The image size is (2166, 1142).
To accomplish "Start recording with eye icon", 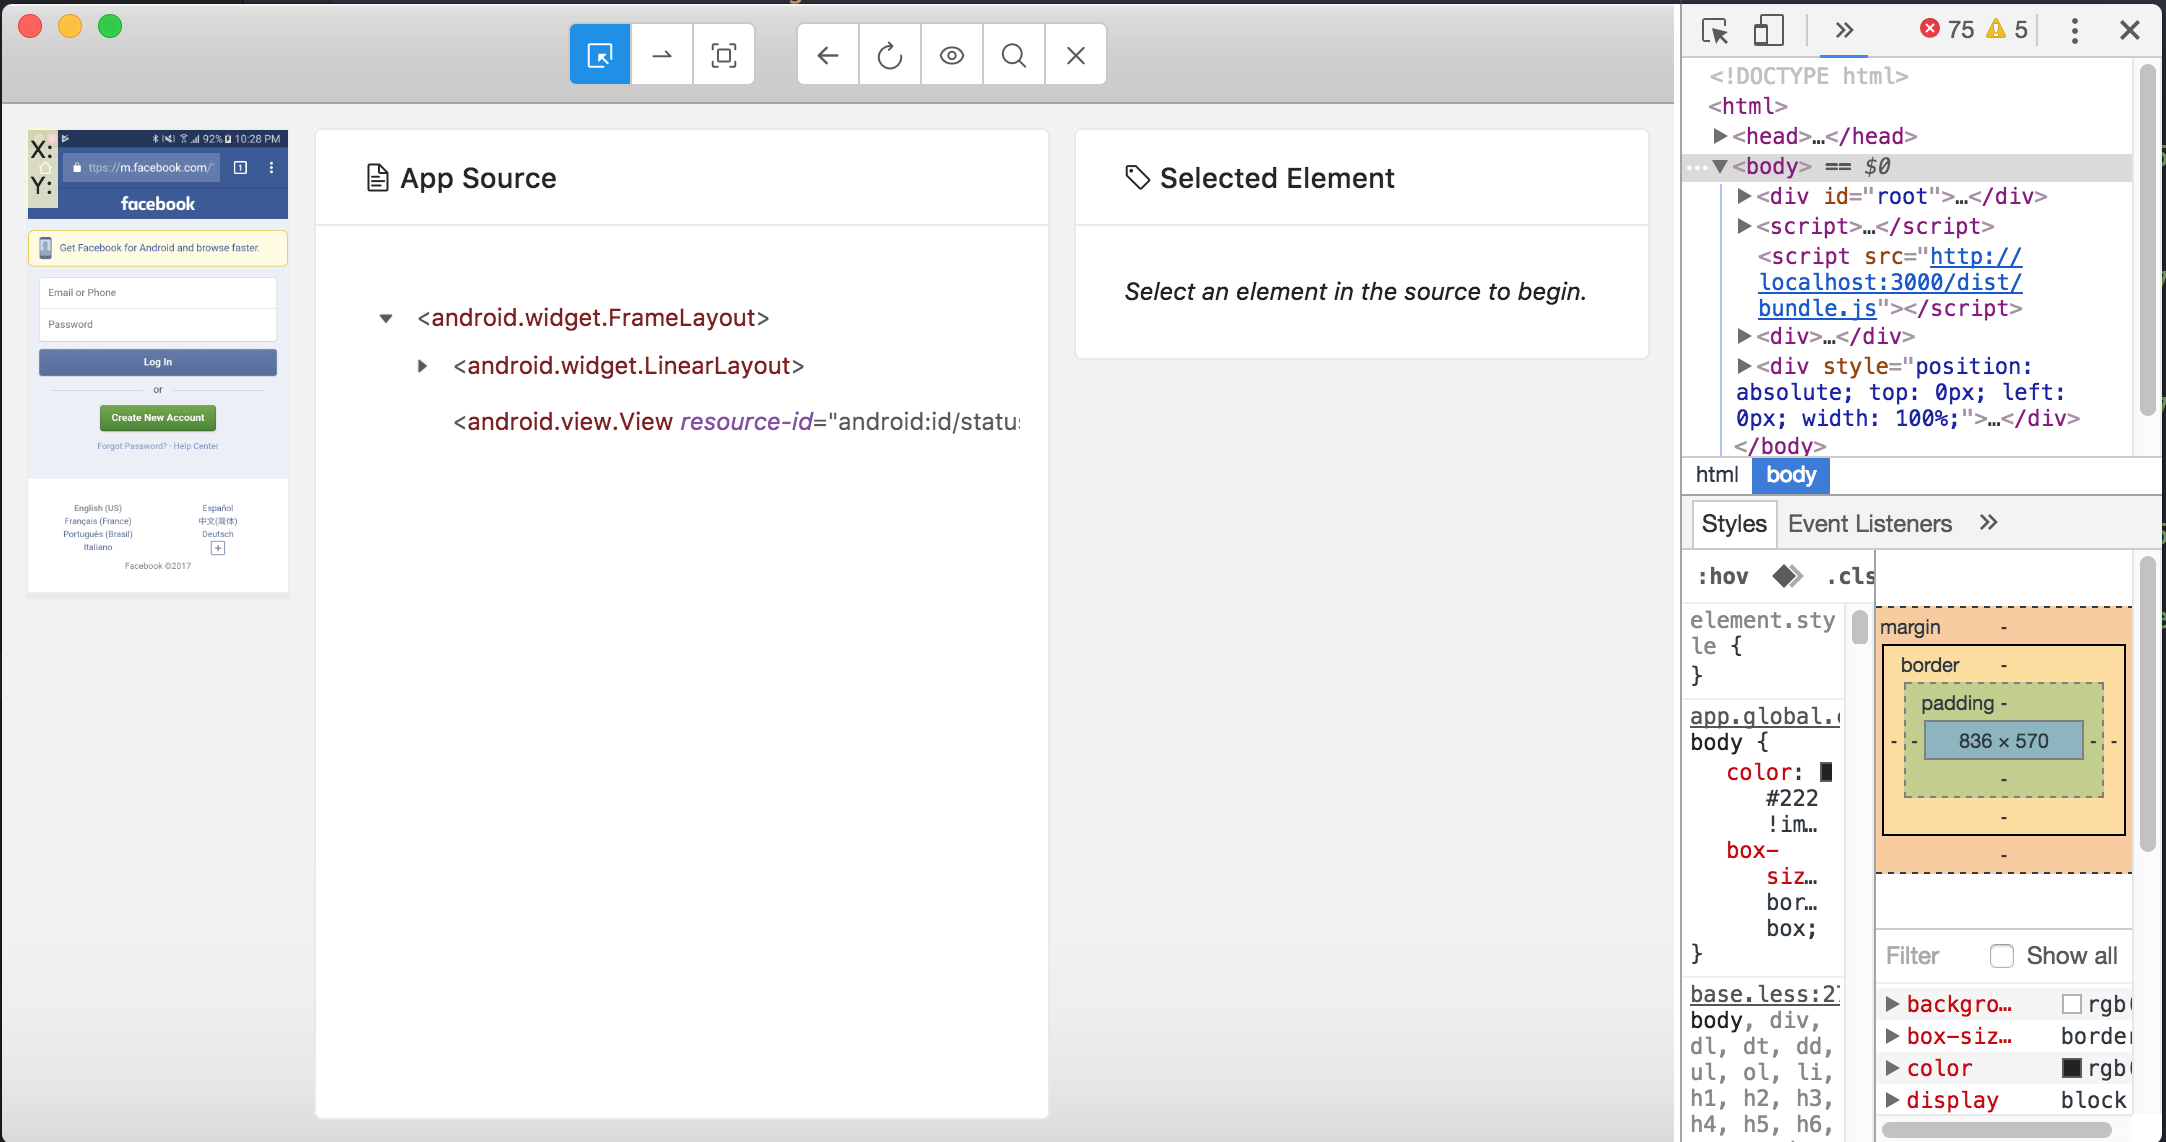I will [952, 55].
